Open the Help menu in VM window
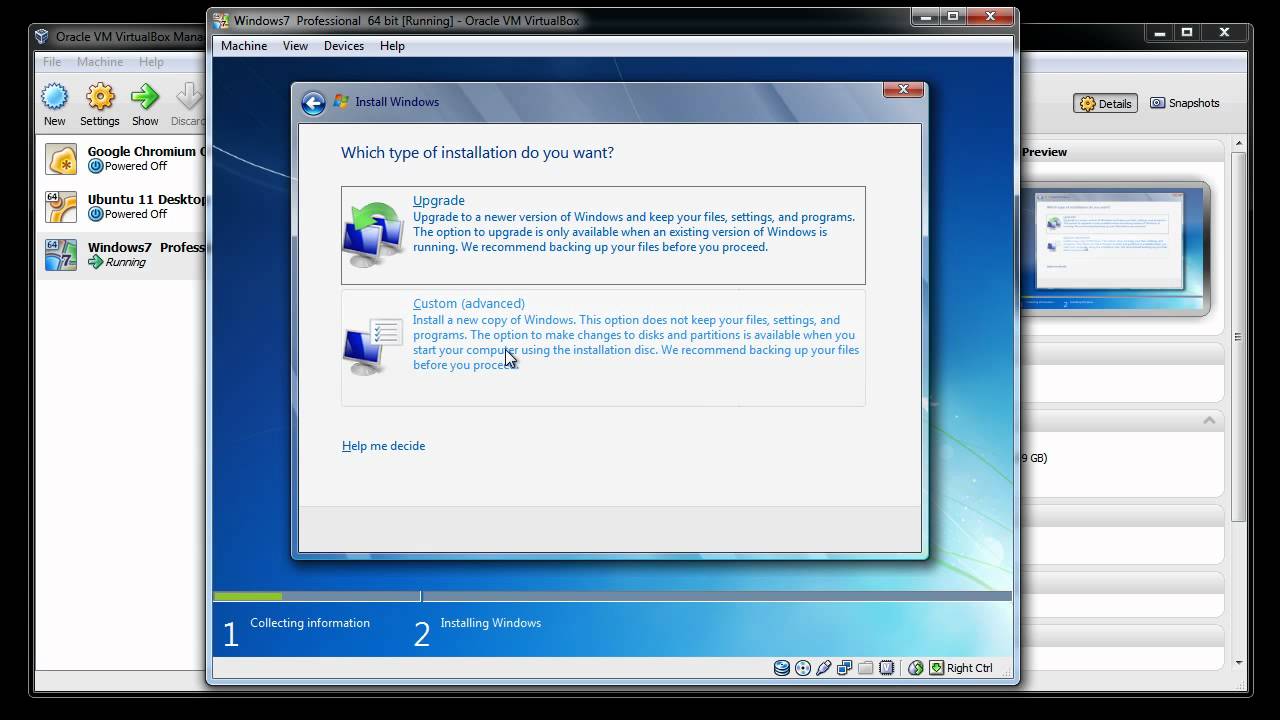 tap(392, 46)
